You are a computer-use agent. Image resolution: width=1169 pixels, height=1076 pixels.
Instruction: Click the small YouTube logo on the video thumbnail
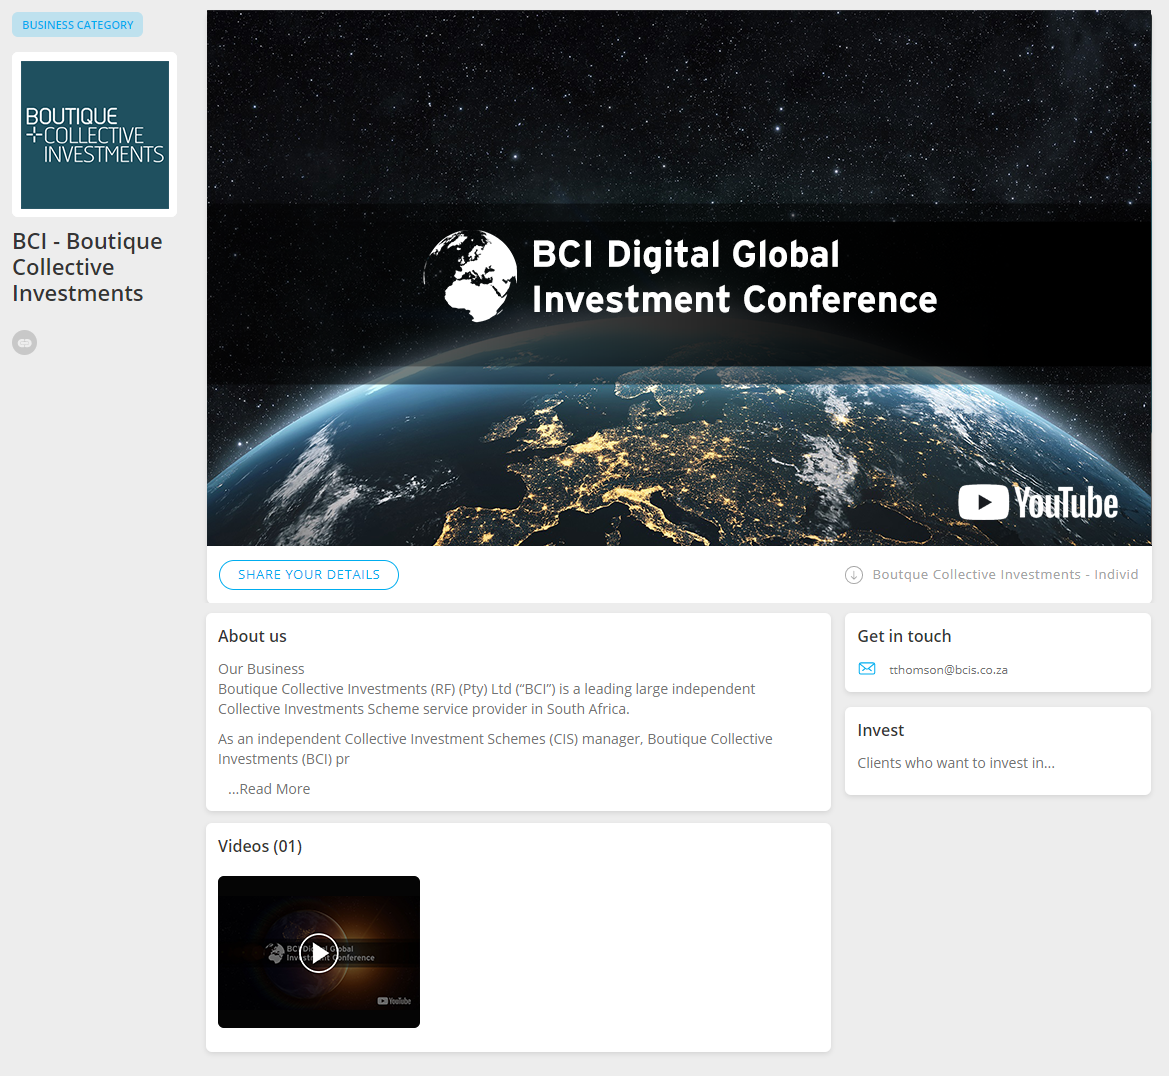394,1000
